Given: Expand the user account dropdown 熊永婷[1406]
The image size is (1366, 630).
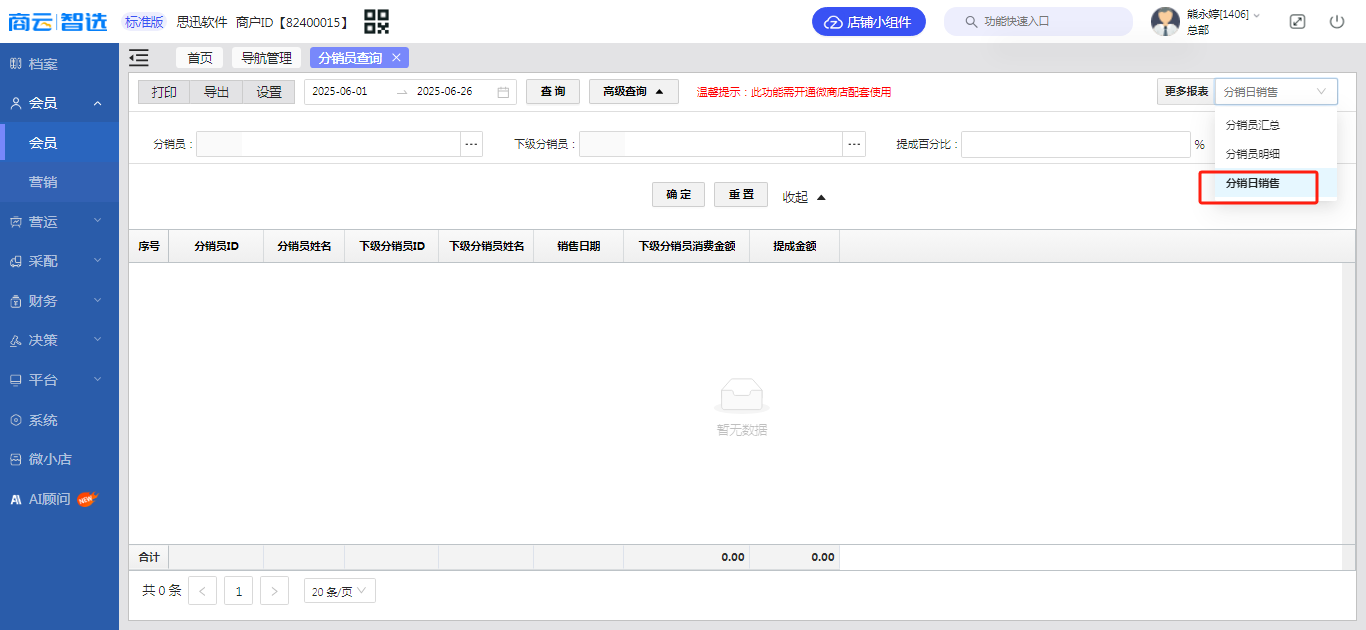Looking at the screenshot, I should pyautogui.click(x=1223, y=14).
